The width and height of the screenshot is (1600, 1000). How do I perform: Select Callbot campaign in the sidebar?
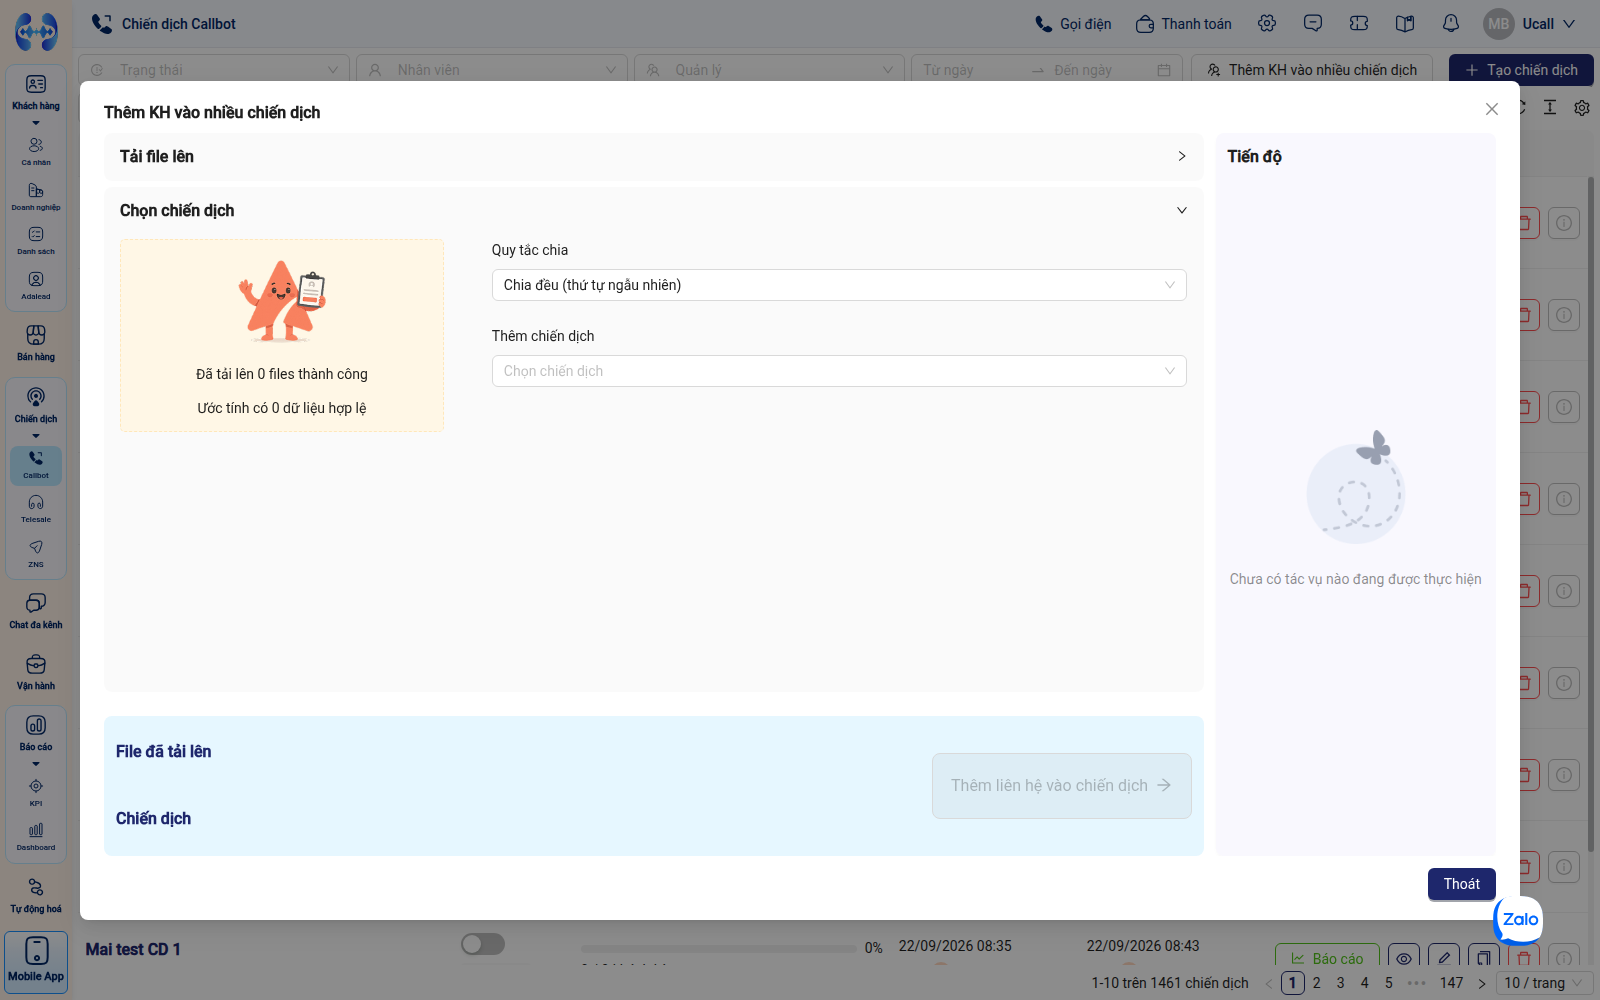coord(36,464)
